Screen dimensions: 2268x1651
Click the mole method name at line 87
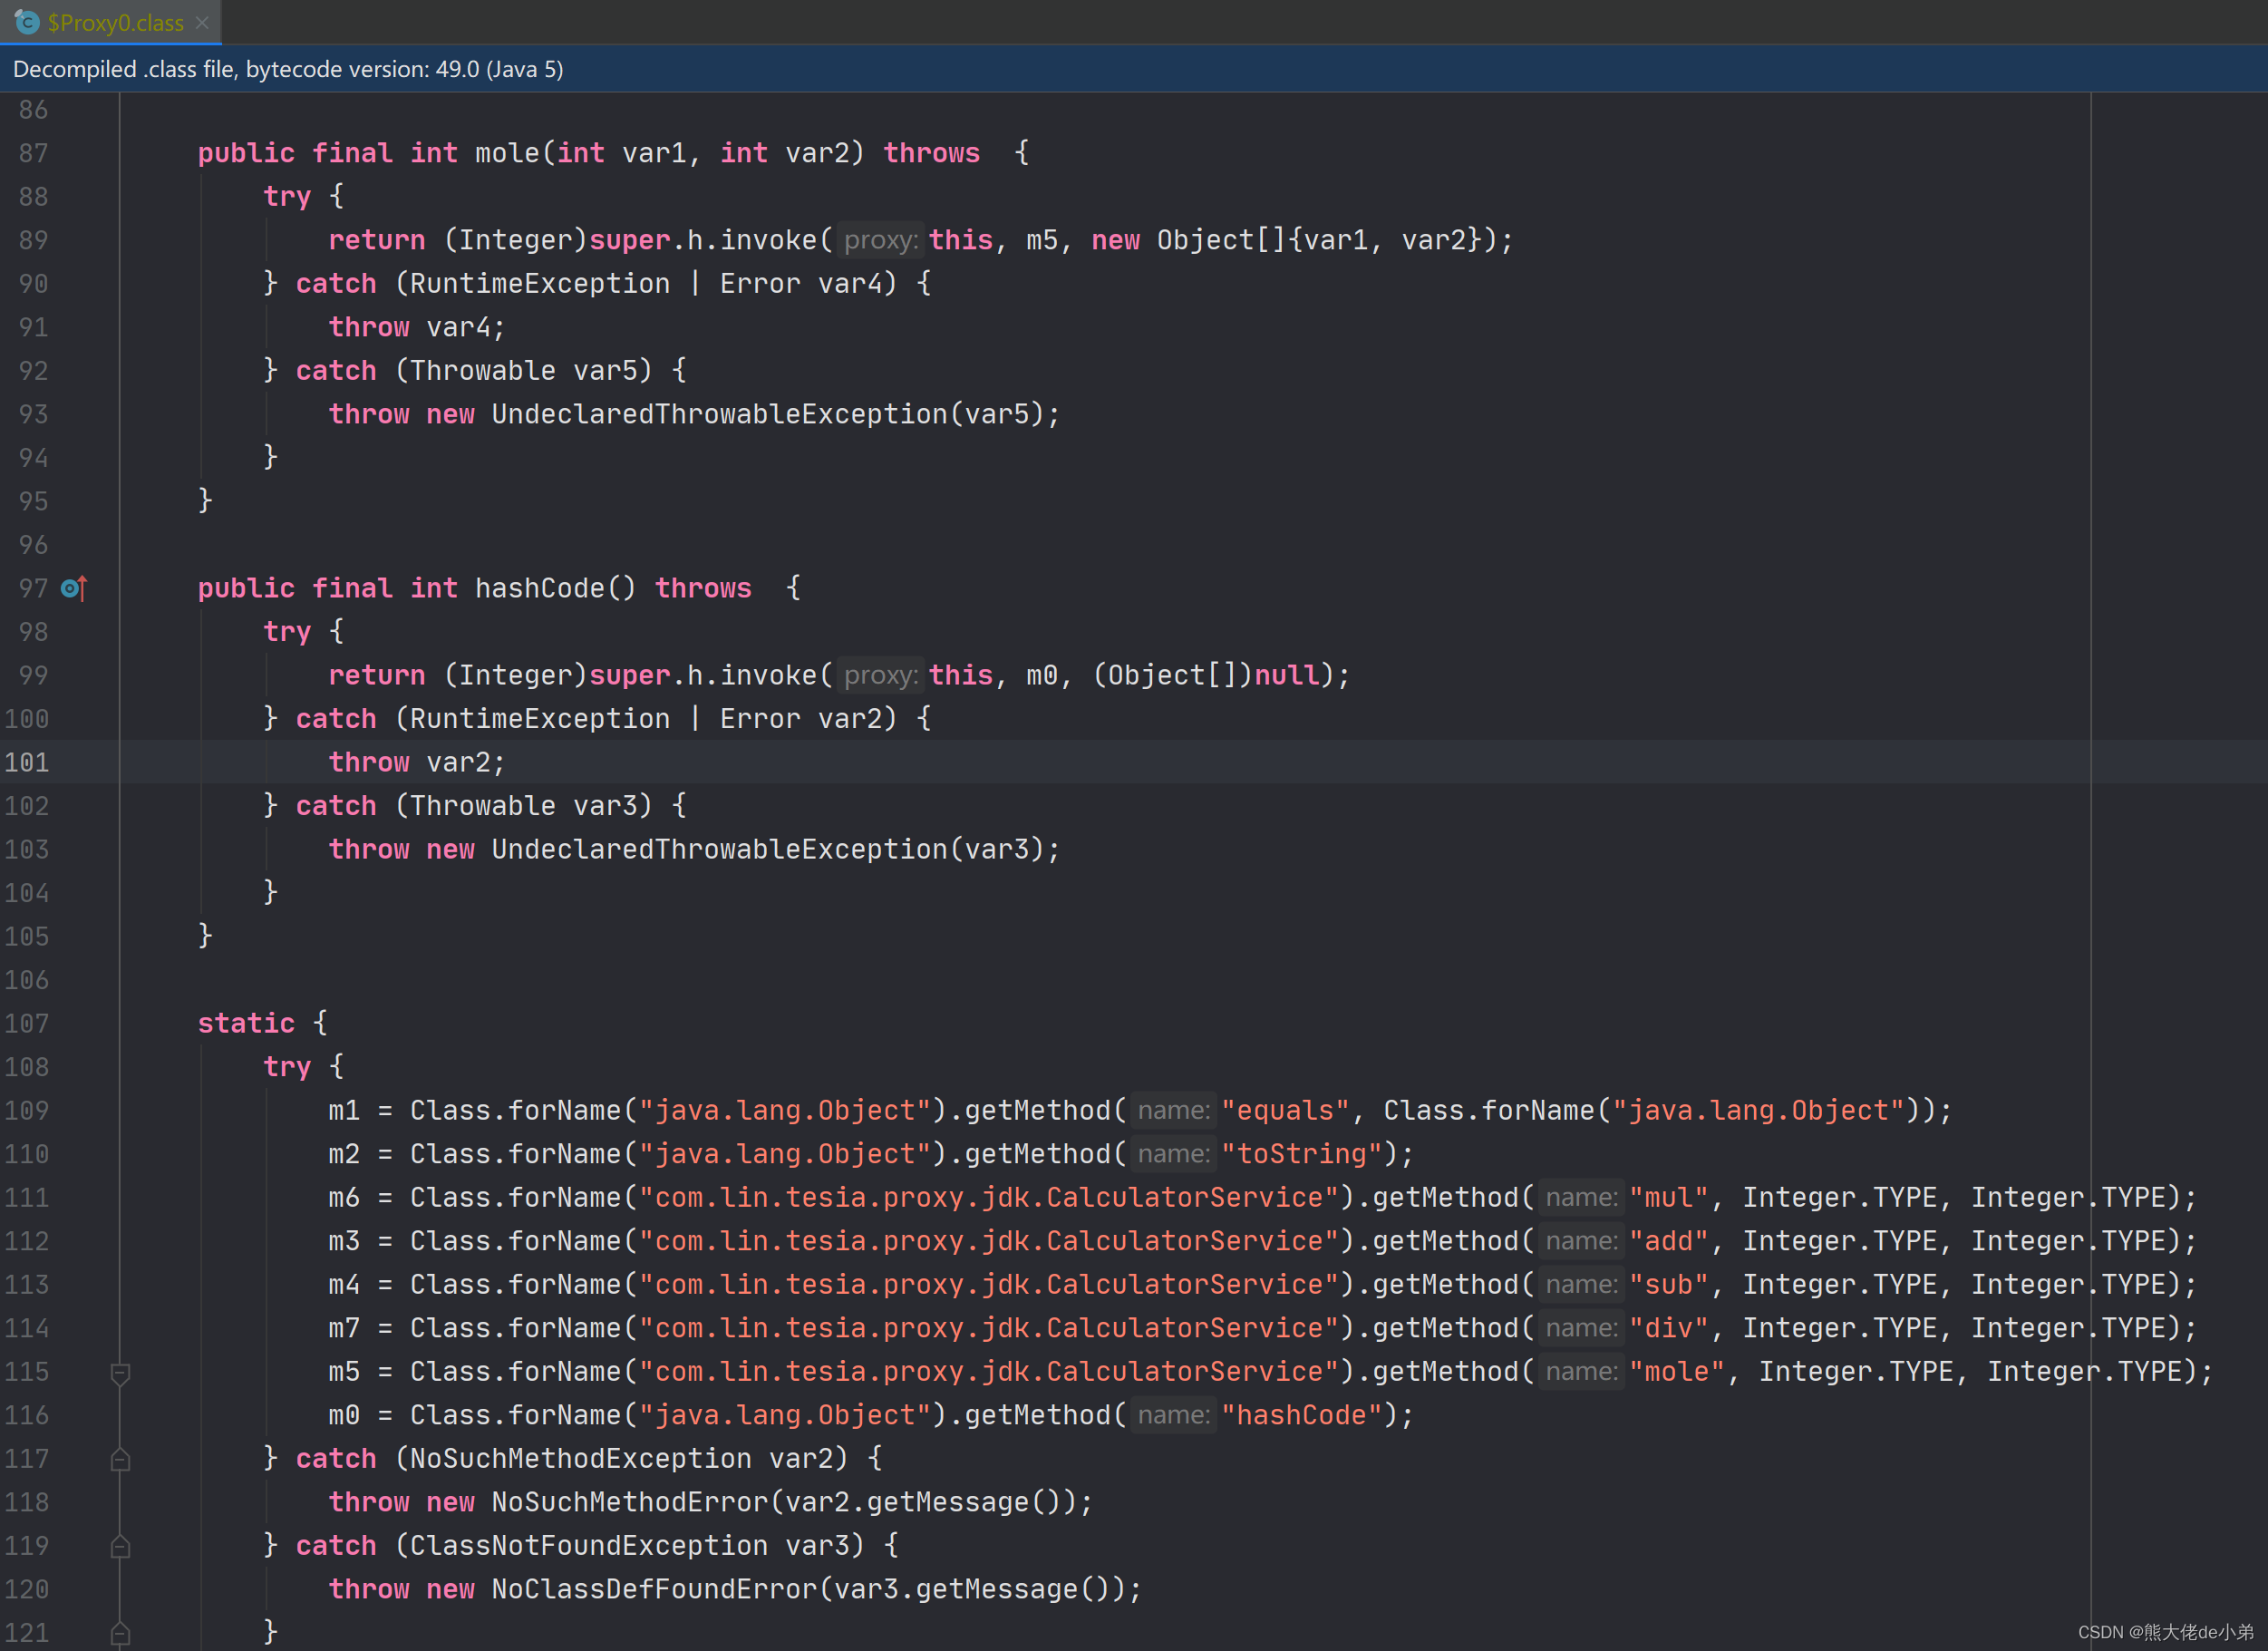pos(507,153)
